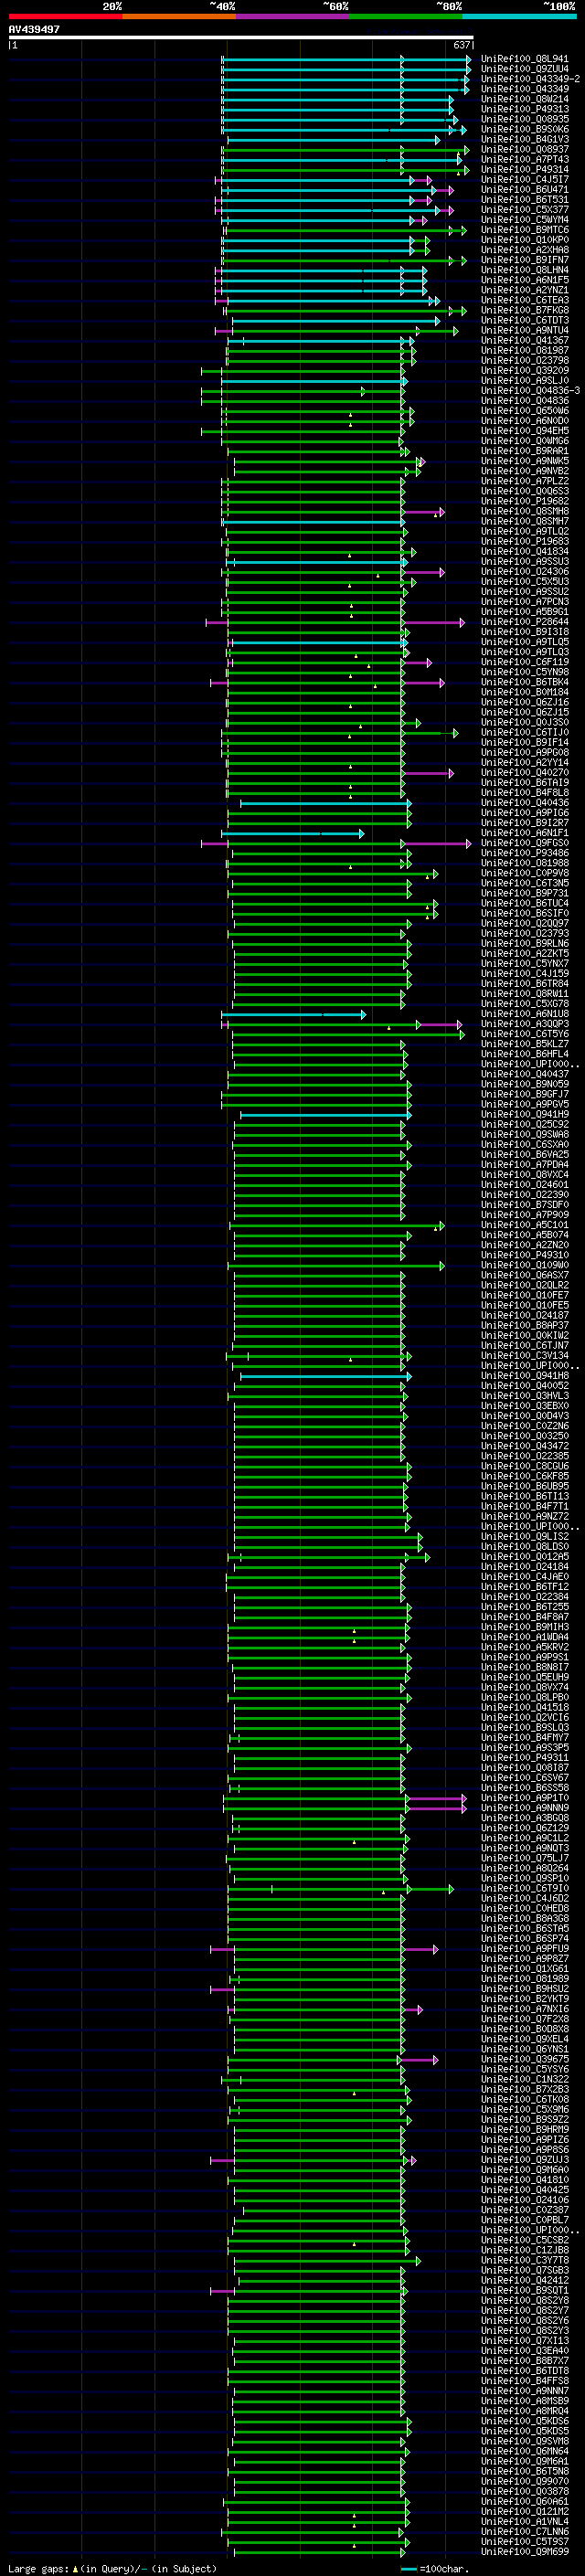Click the purple 60% similarity color segment
The width and height of the screenshot is (585, 2576).
pos(293,17)
